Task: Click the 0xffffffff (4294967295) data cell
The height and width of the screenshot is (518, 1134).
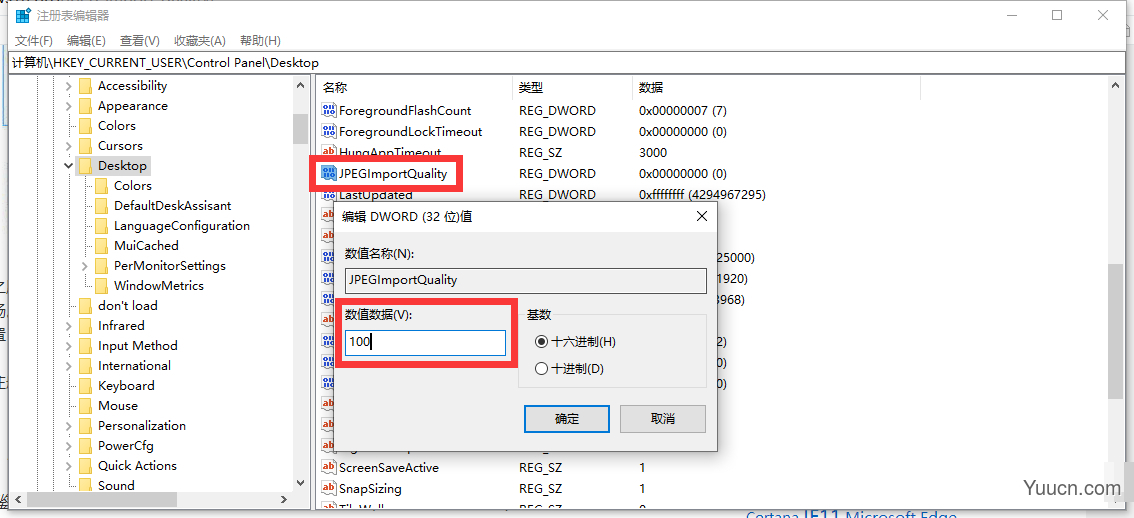Action: [702, 195]
